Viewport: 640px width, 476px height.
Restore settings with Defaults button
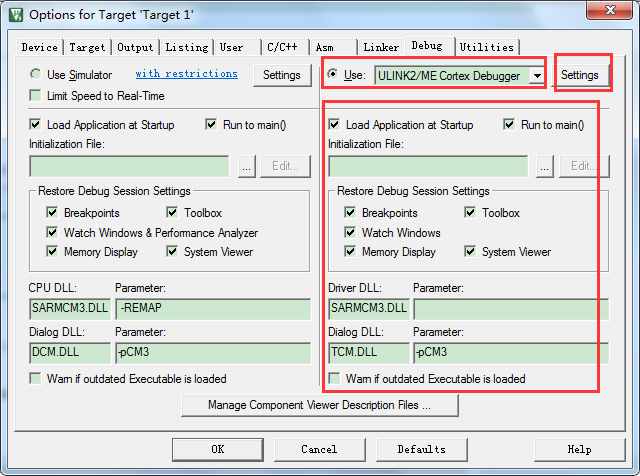pos(422,449)
